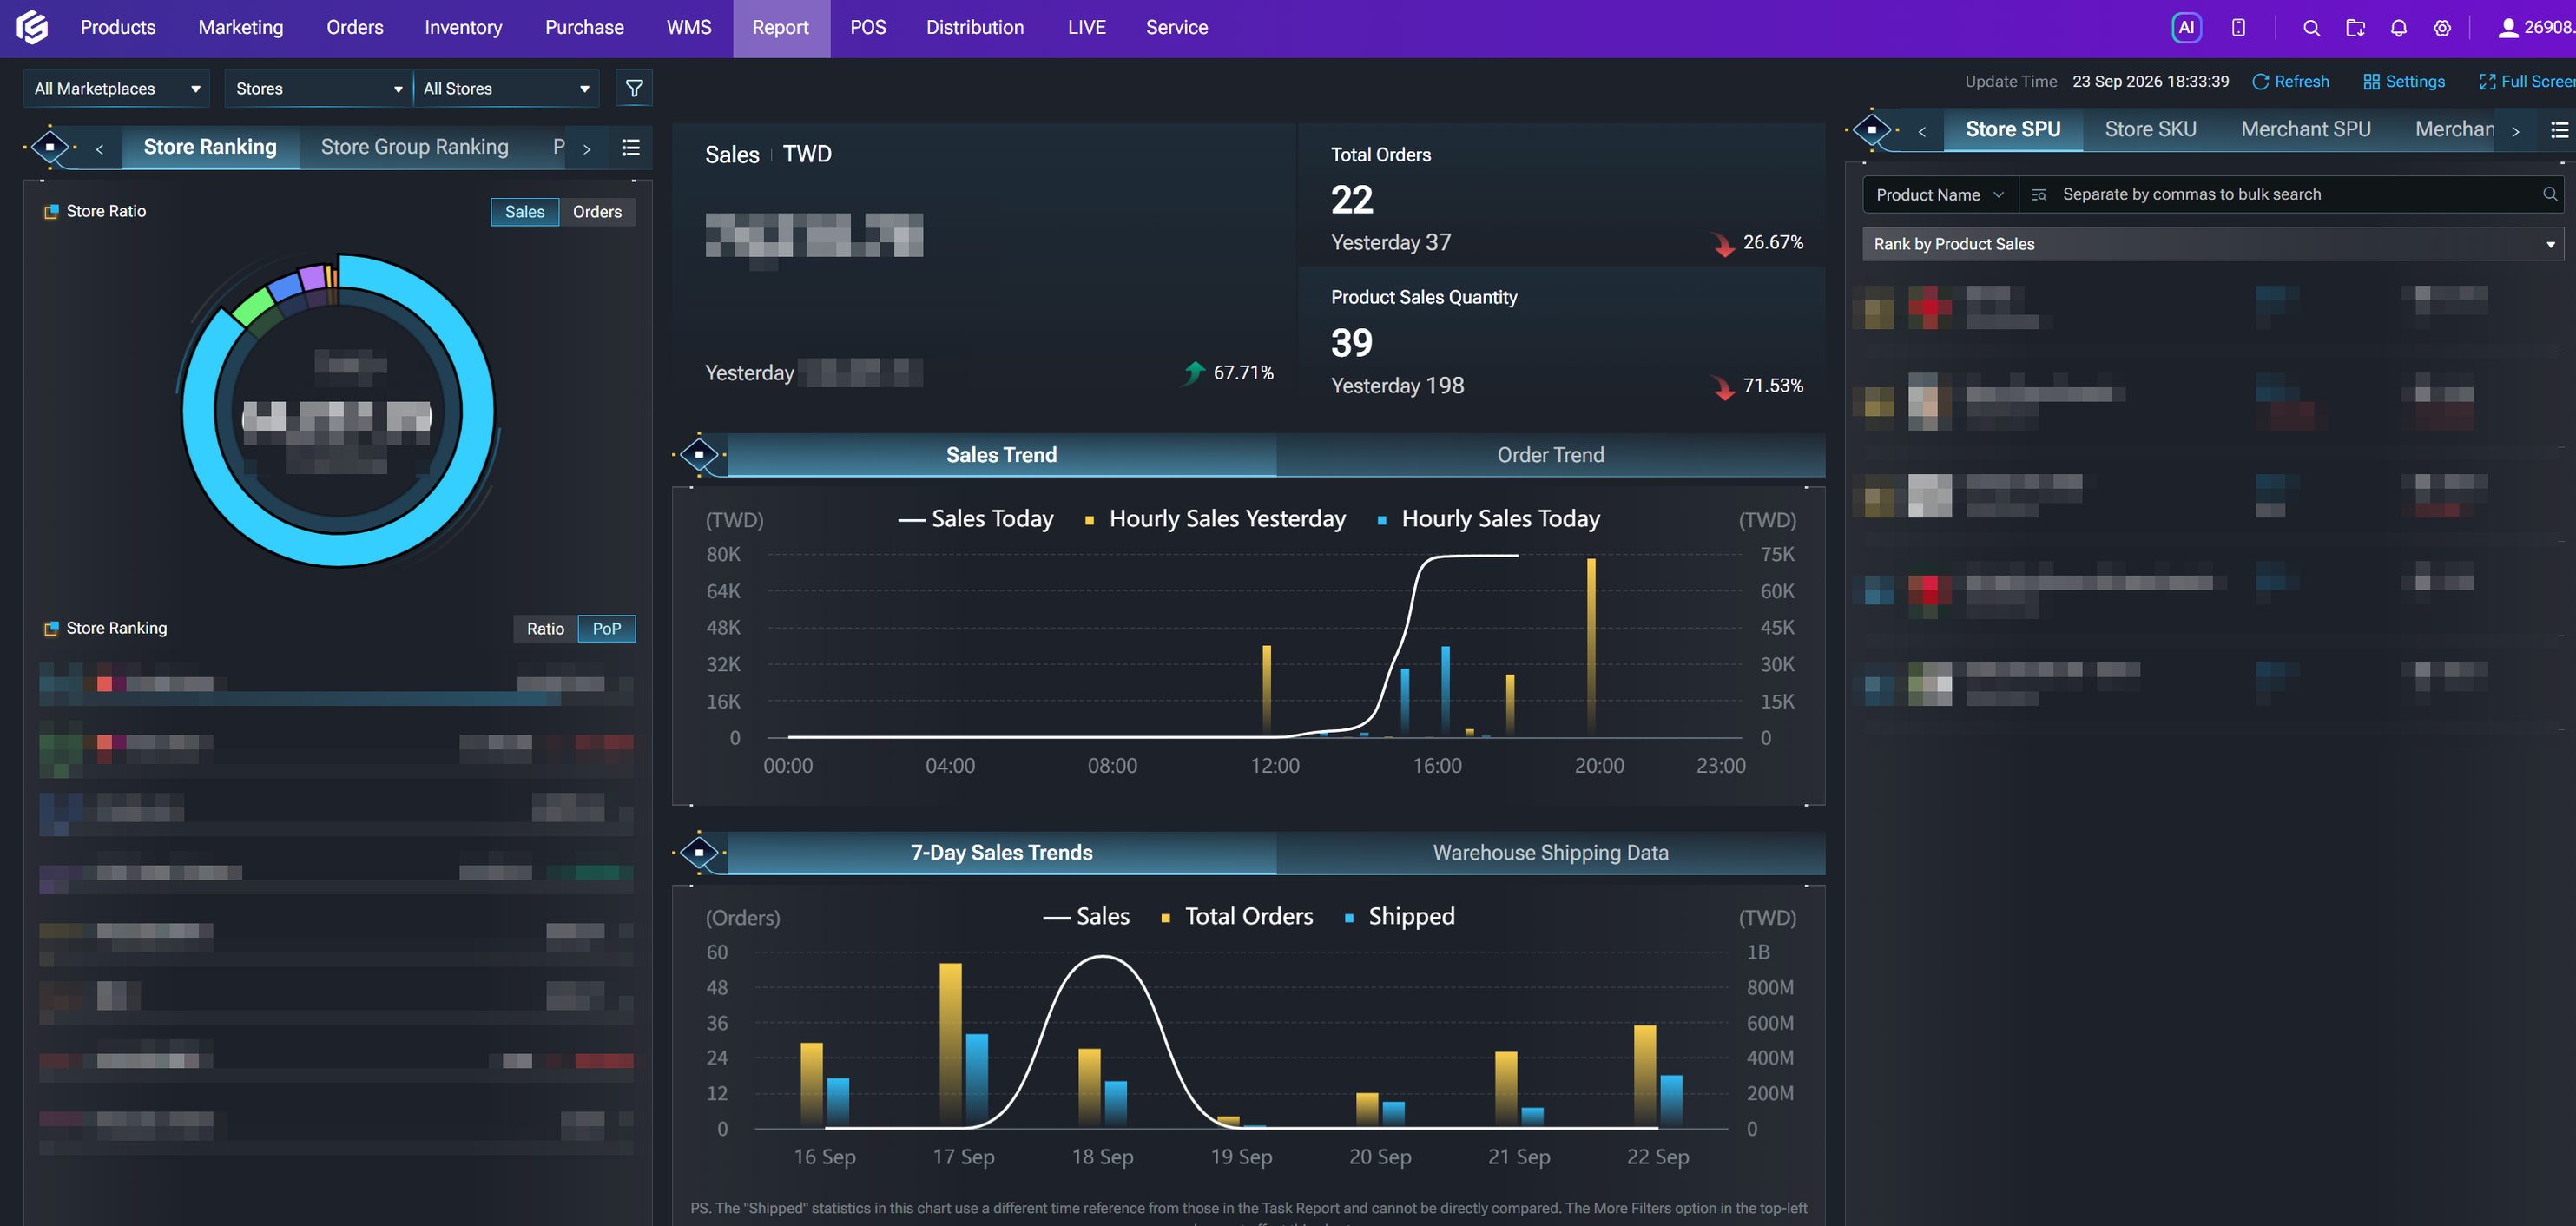Click the Store Ratio donut chart ring
Viewport: 2576px width, 1226px height.
(x=338, y=410)
